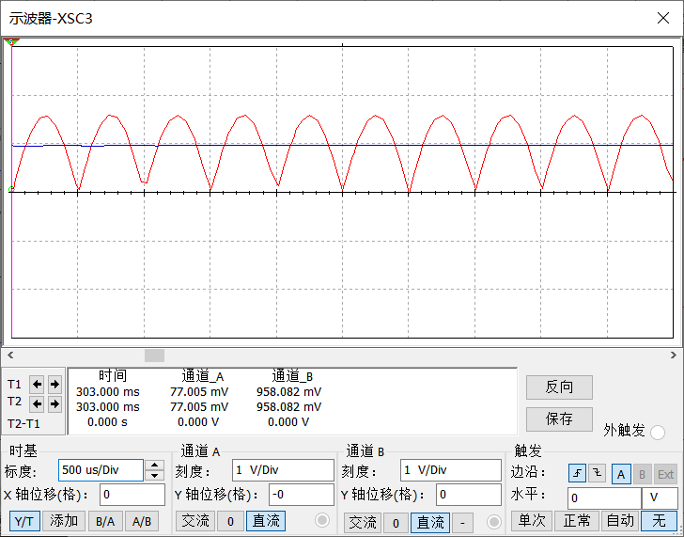Set trigger mode to 单次 (Single)
This screenshot has width=684, height=538.
pos(532,521)
